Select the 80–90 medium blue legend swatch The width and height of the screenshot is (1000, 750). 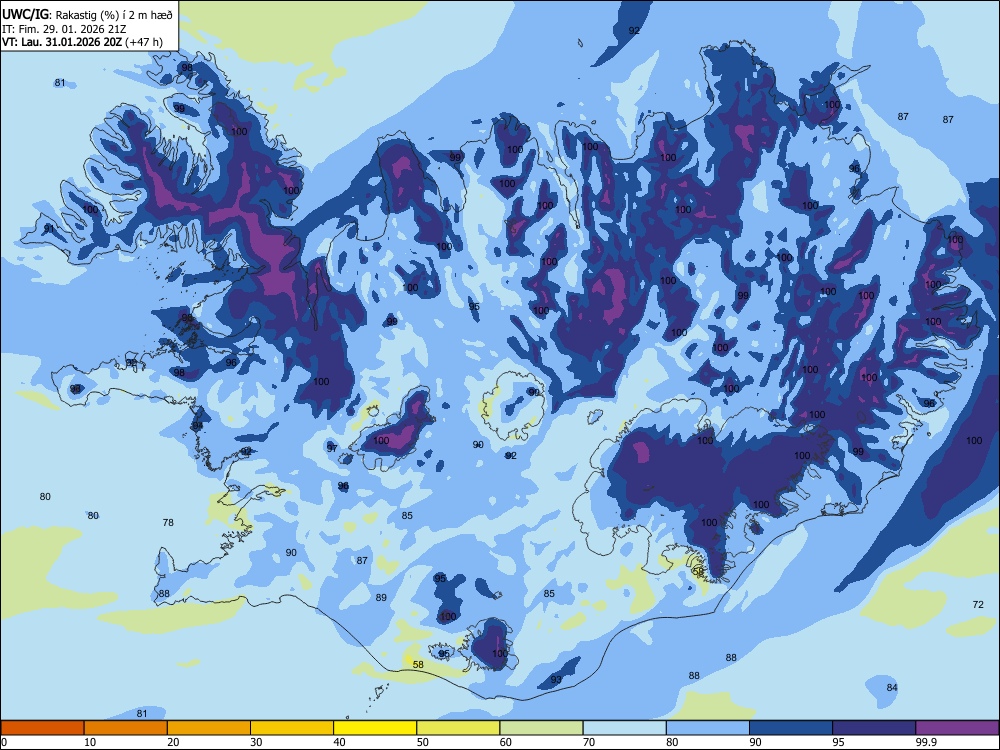tap(708, 728)
